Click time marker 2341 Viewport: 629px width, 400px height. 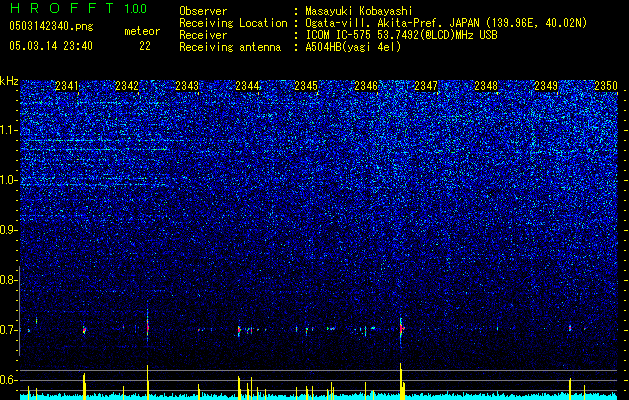67,86
